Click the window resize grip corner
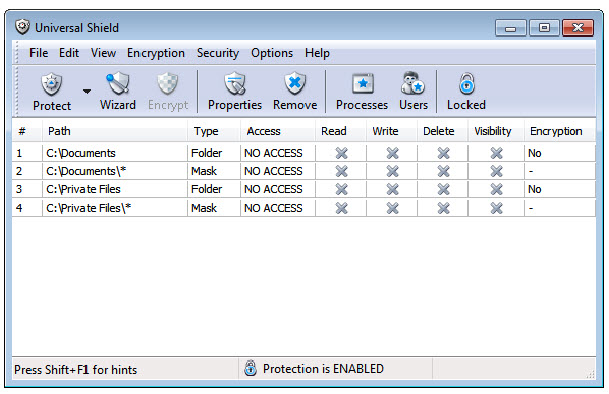This screenshot has width=609, height=394. tap(590, 375)
